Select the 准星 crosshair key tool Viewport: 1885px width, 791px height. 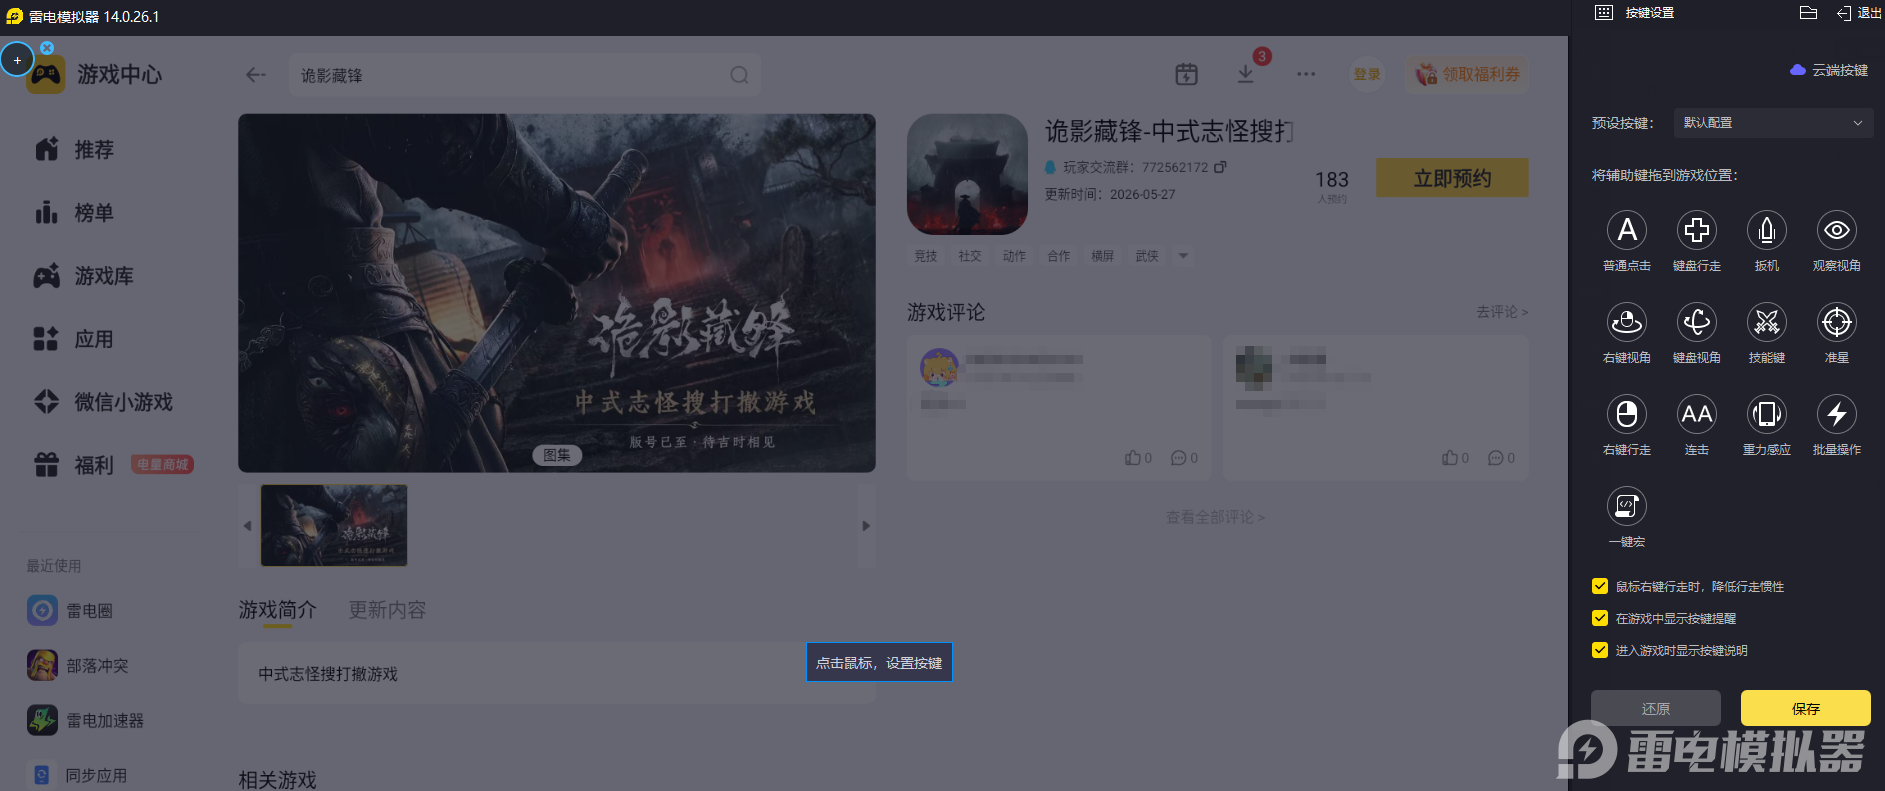pos(1837,322)
